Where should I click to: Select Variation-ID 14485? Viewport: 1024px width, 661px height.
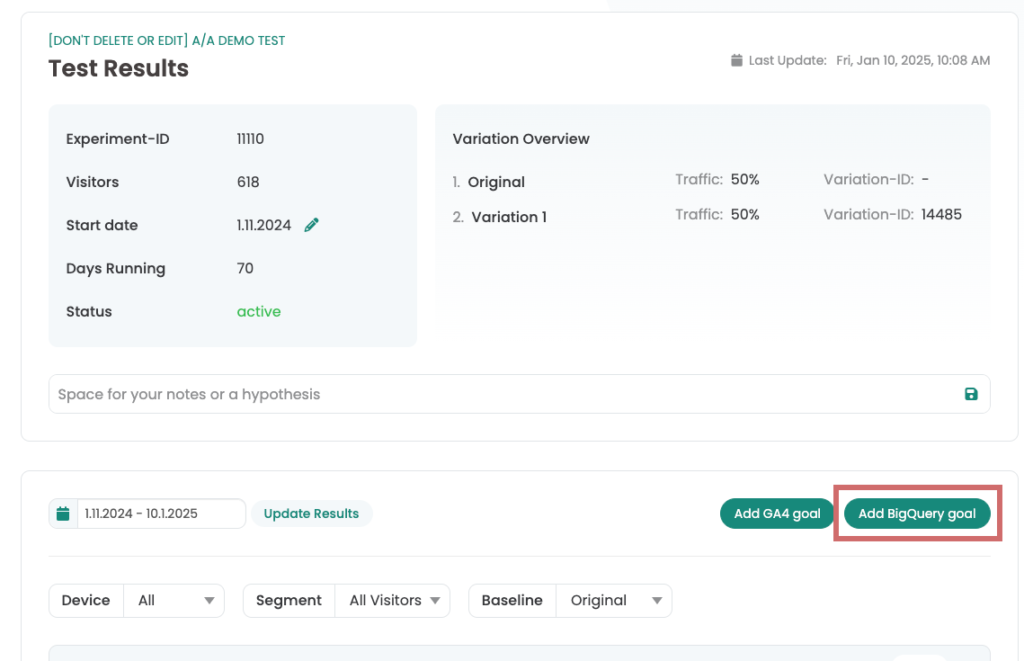941,214
